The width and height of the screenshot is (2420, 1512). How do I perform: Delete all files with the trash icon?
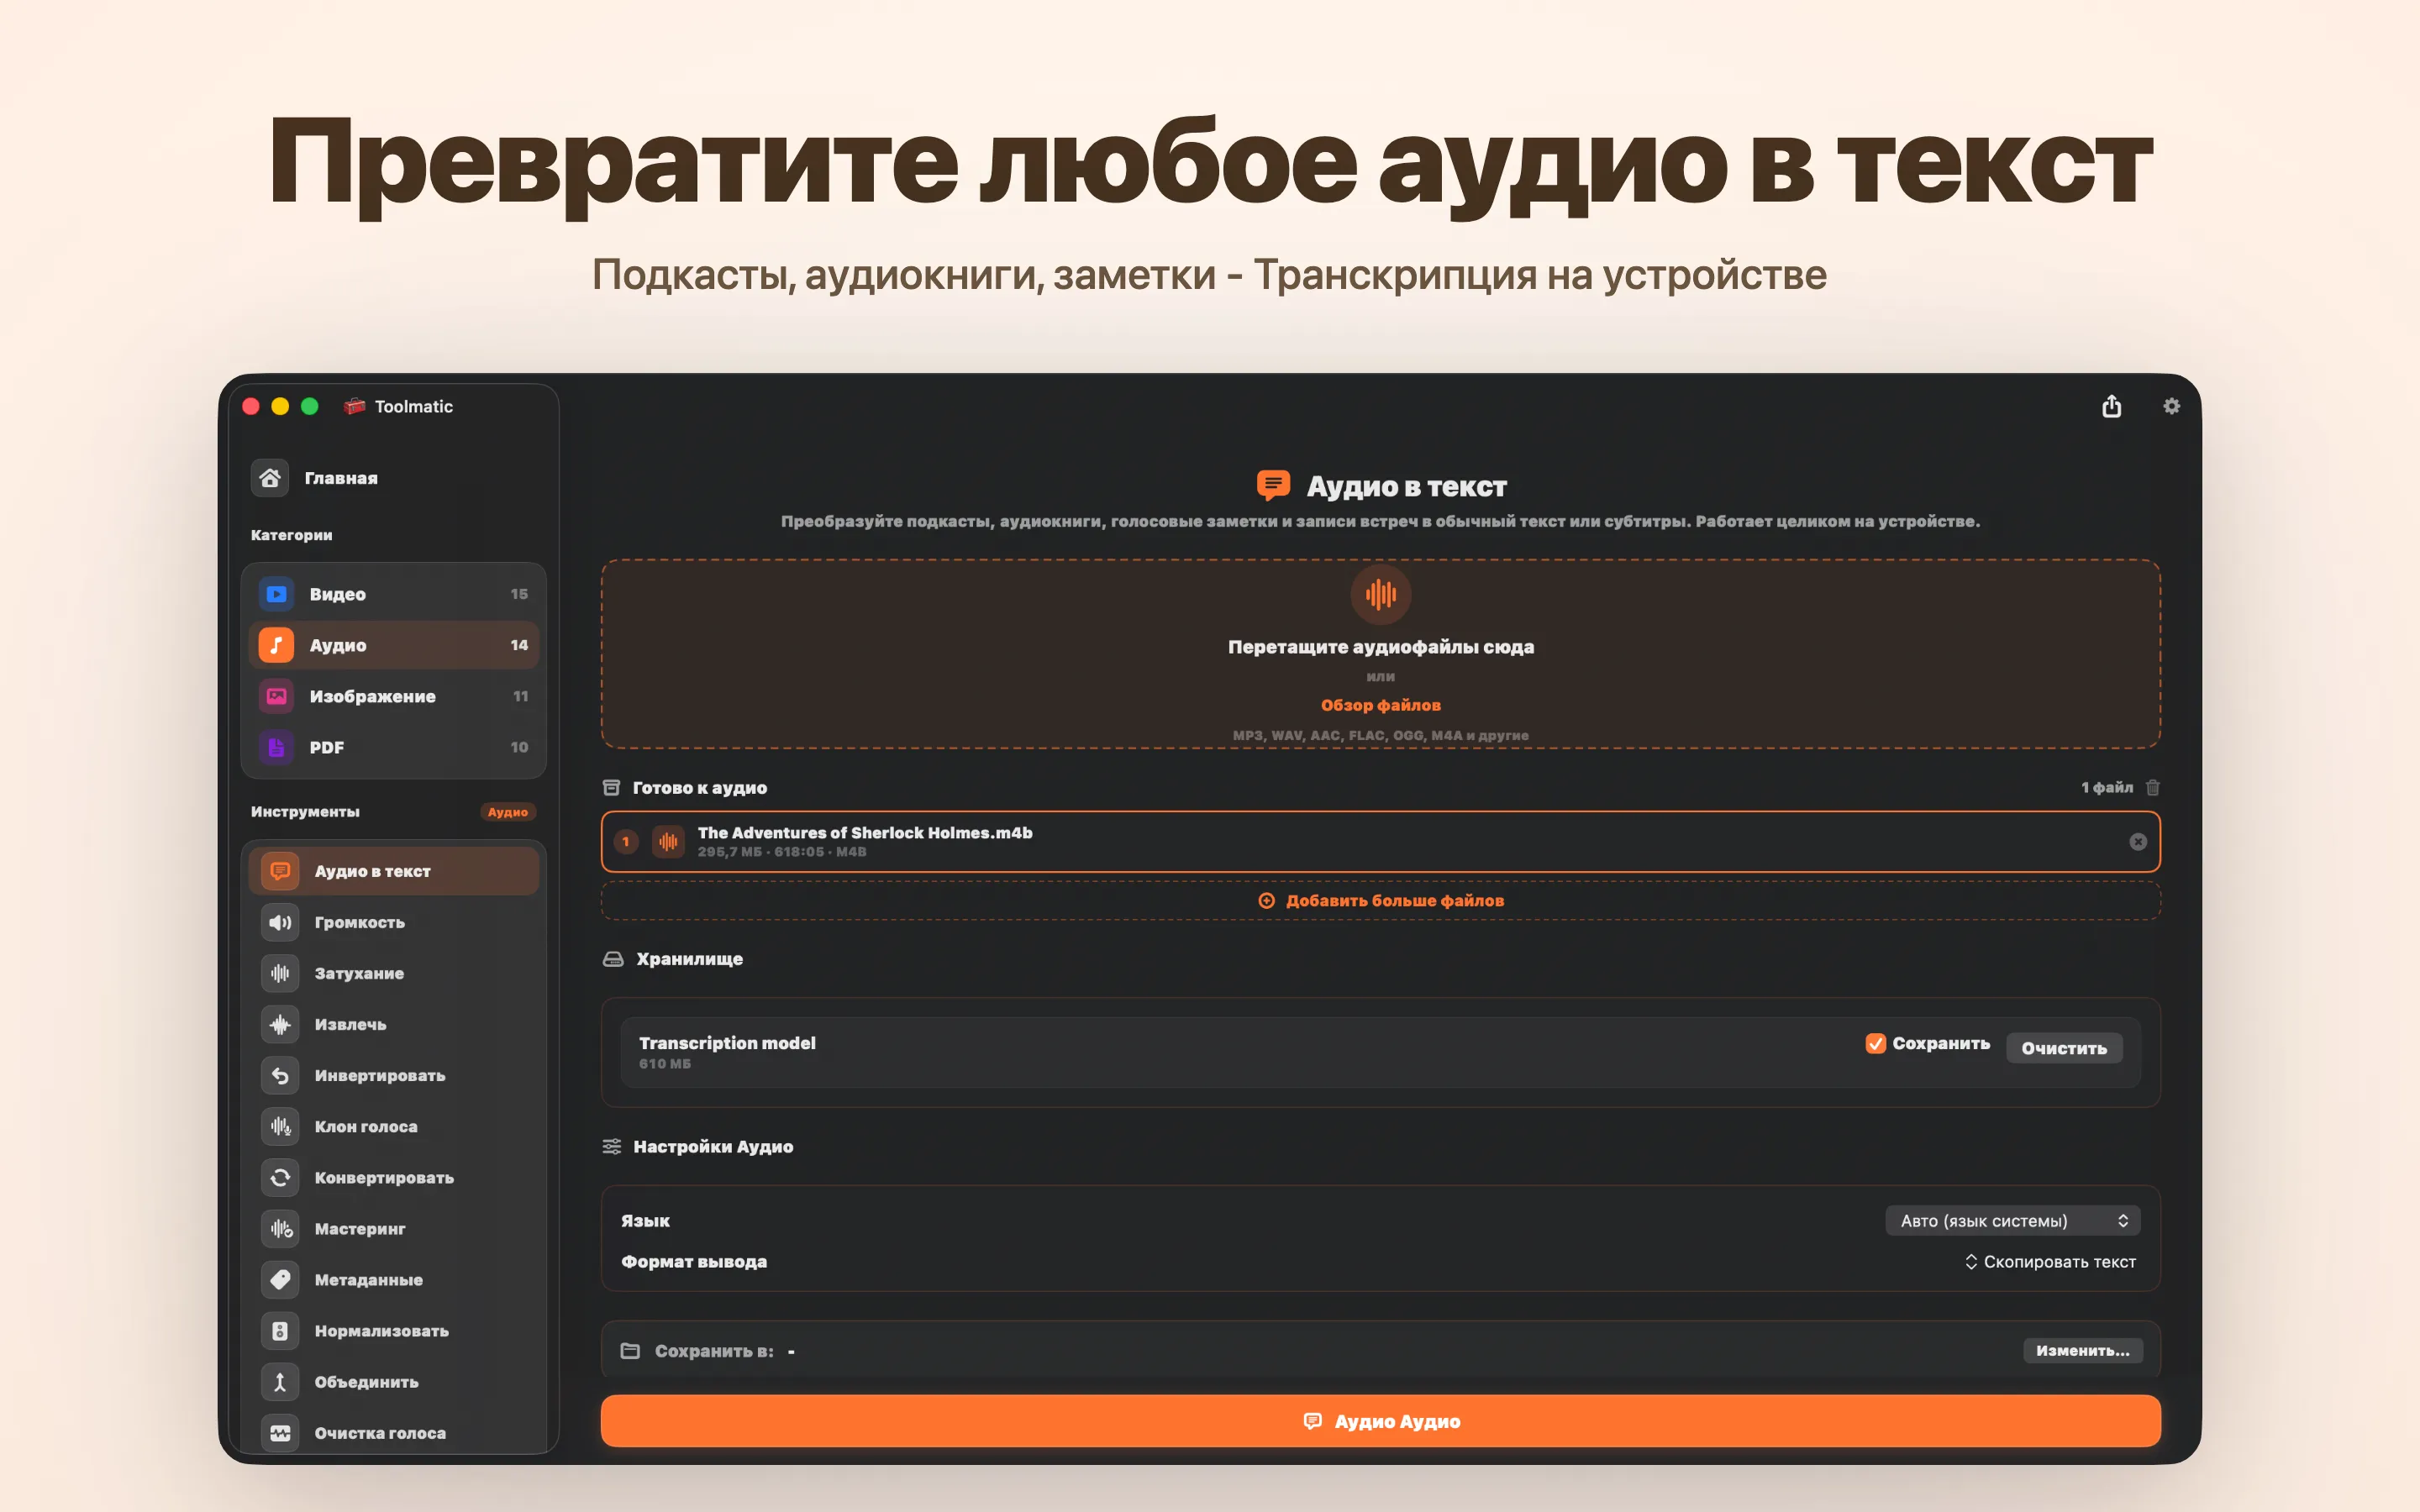[2152, 787]
